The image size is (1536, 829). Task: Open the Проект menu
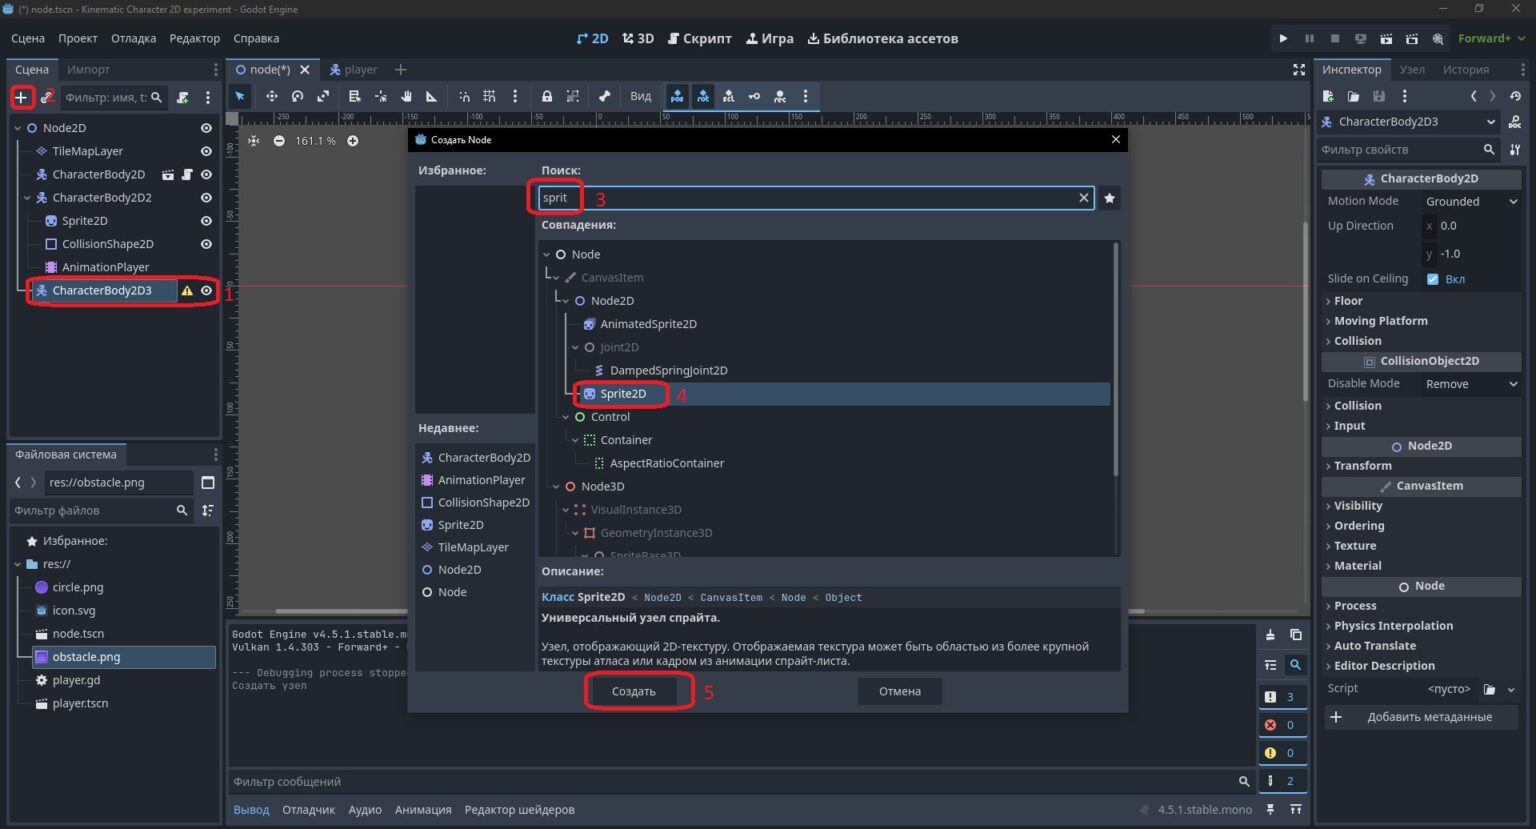pyautogui.click(x=78, y=38)
